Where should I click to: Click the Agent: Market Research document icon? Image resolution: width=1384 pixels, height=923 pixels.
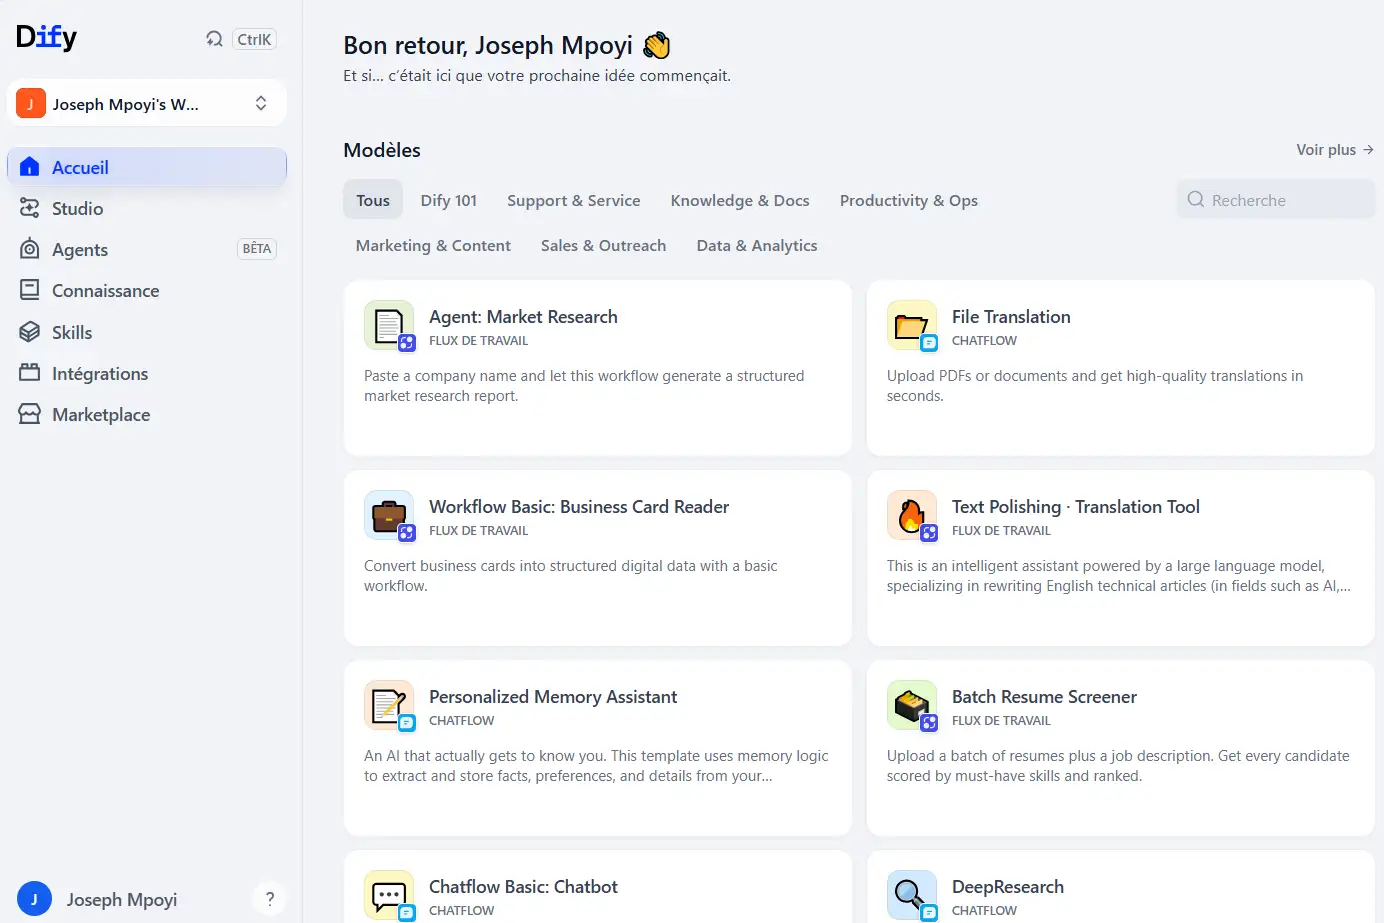(389, 325)
